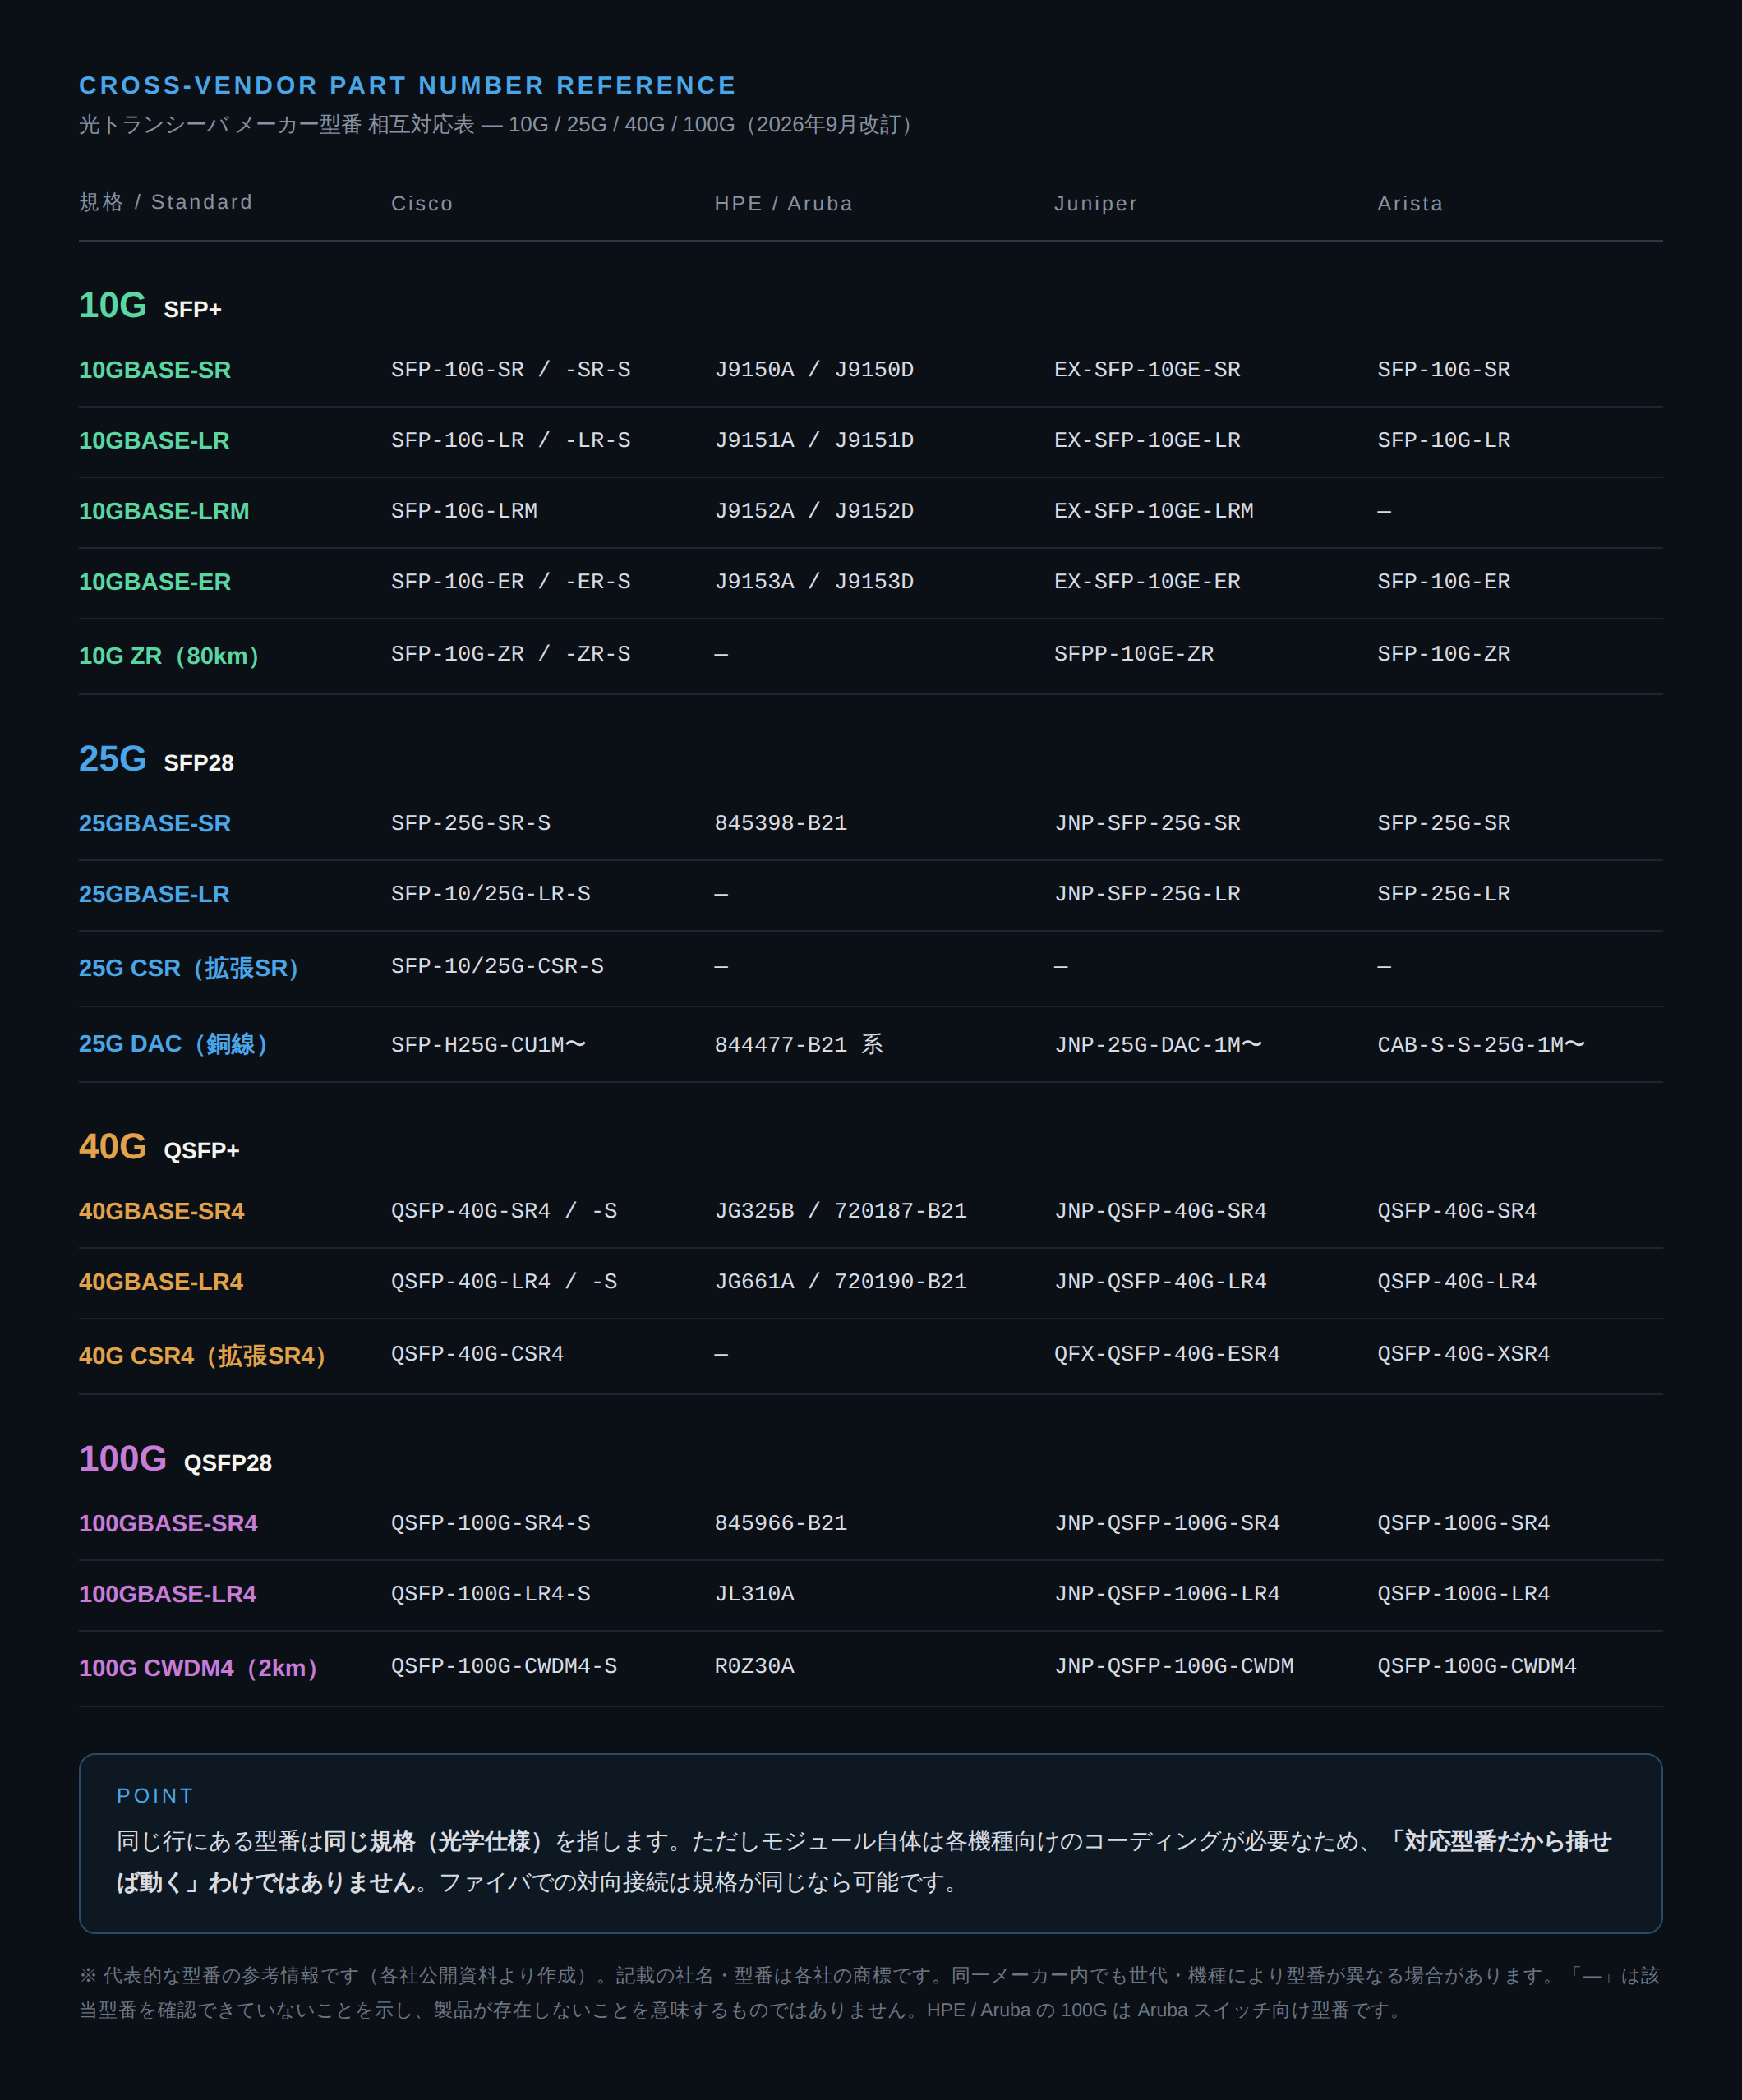Select the 25G DAC (銅線) row label

[x=173, y=1044]
